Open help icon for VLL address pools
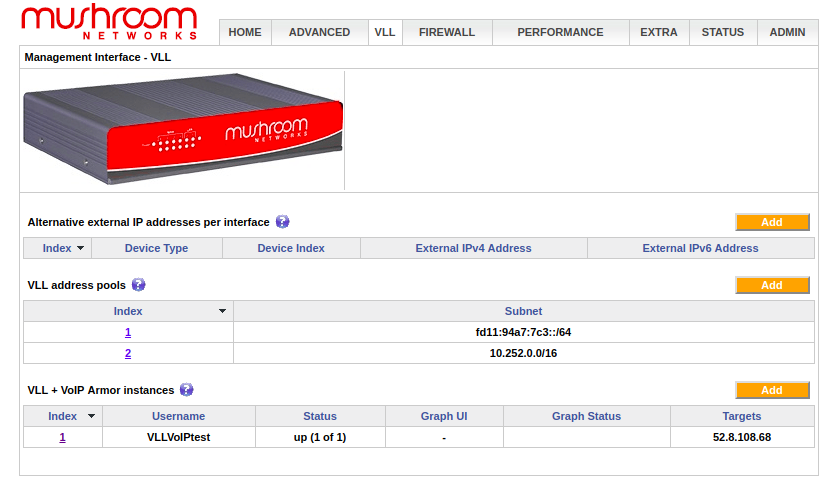 (139, 285)
